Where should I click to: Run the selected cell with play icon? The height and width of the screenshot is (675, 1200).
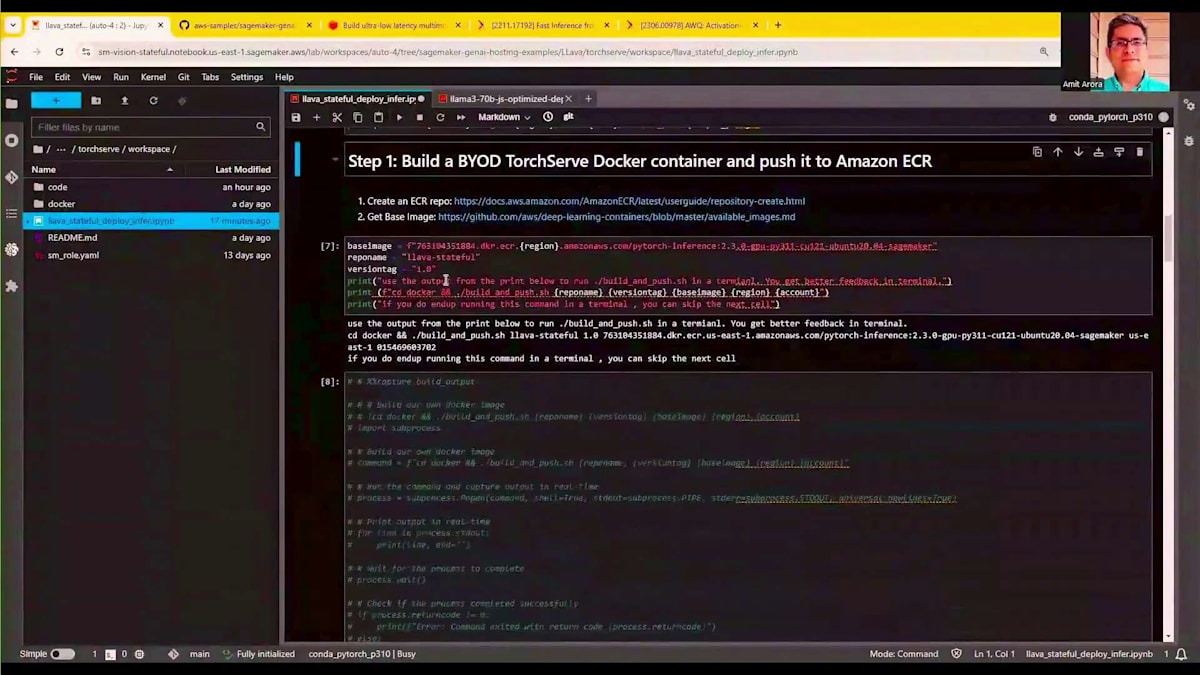pos(399,117)
